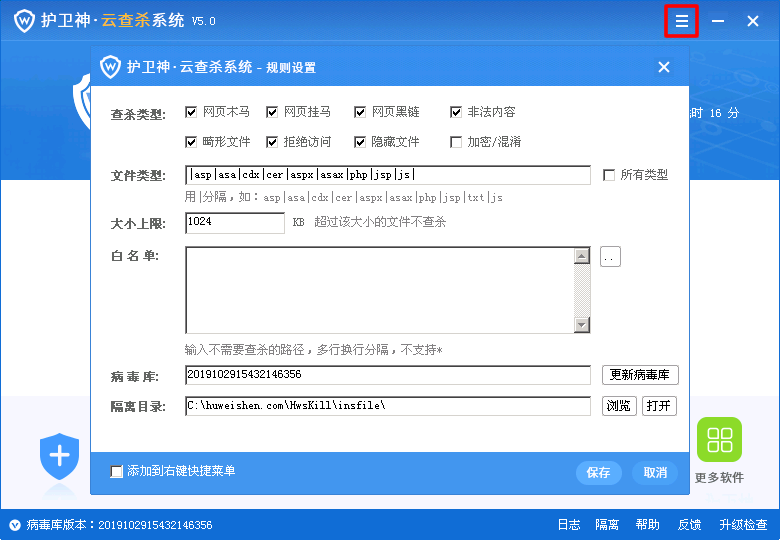The height and width of the screenshot is (540, 780).
Task: Disable the 拒绝访问 scan type
Action: tap(272, 142)
